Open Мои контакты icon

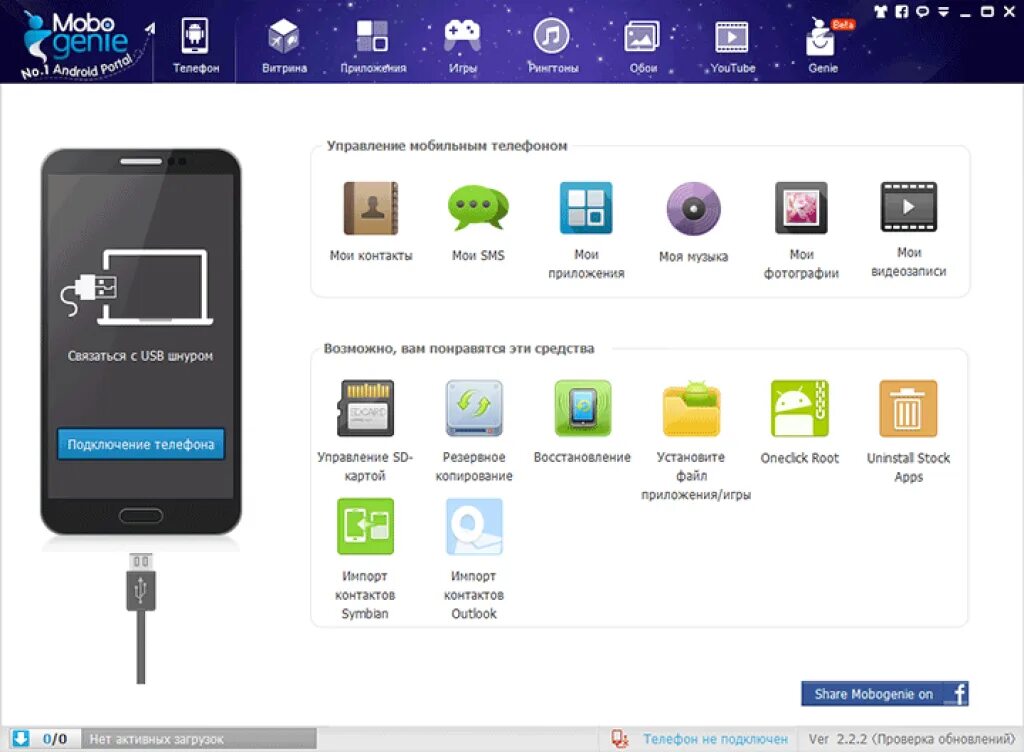pos(371,208)
